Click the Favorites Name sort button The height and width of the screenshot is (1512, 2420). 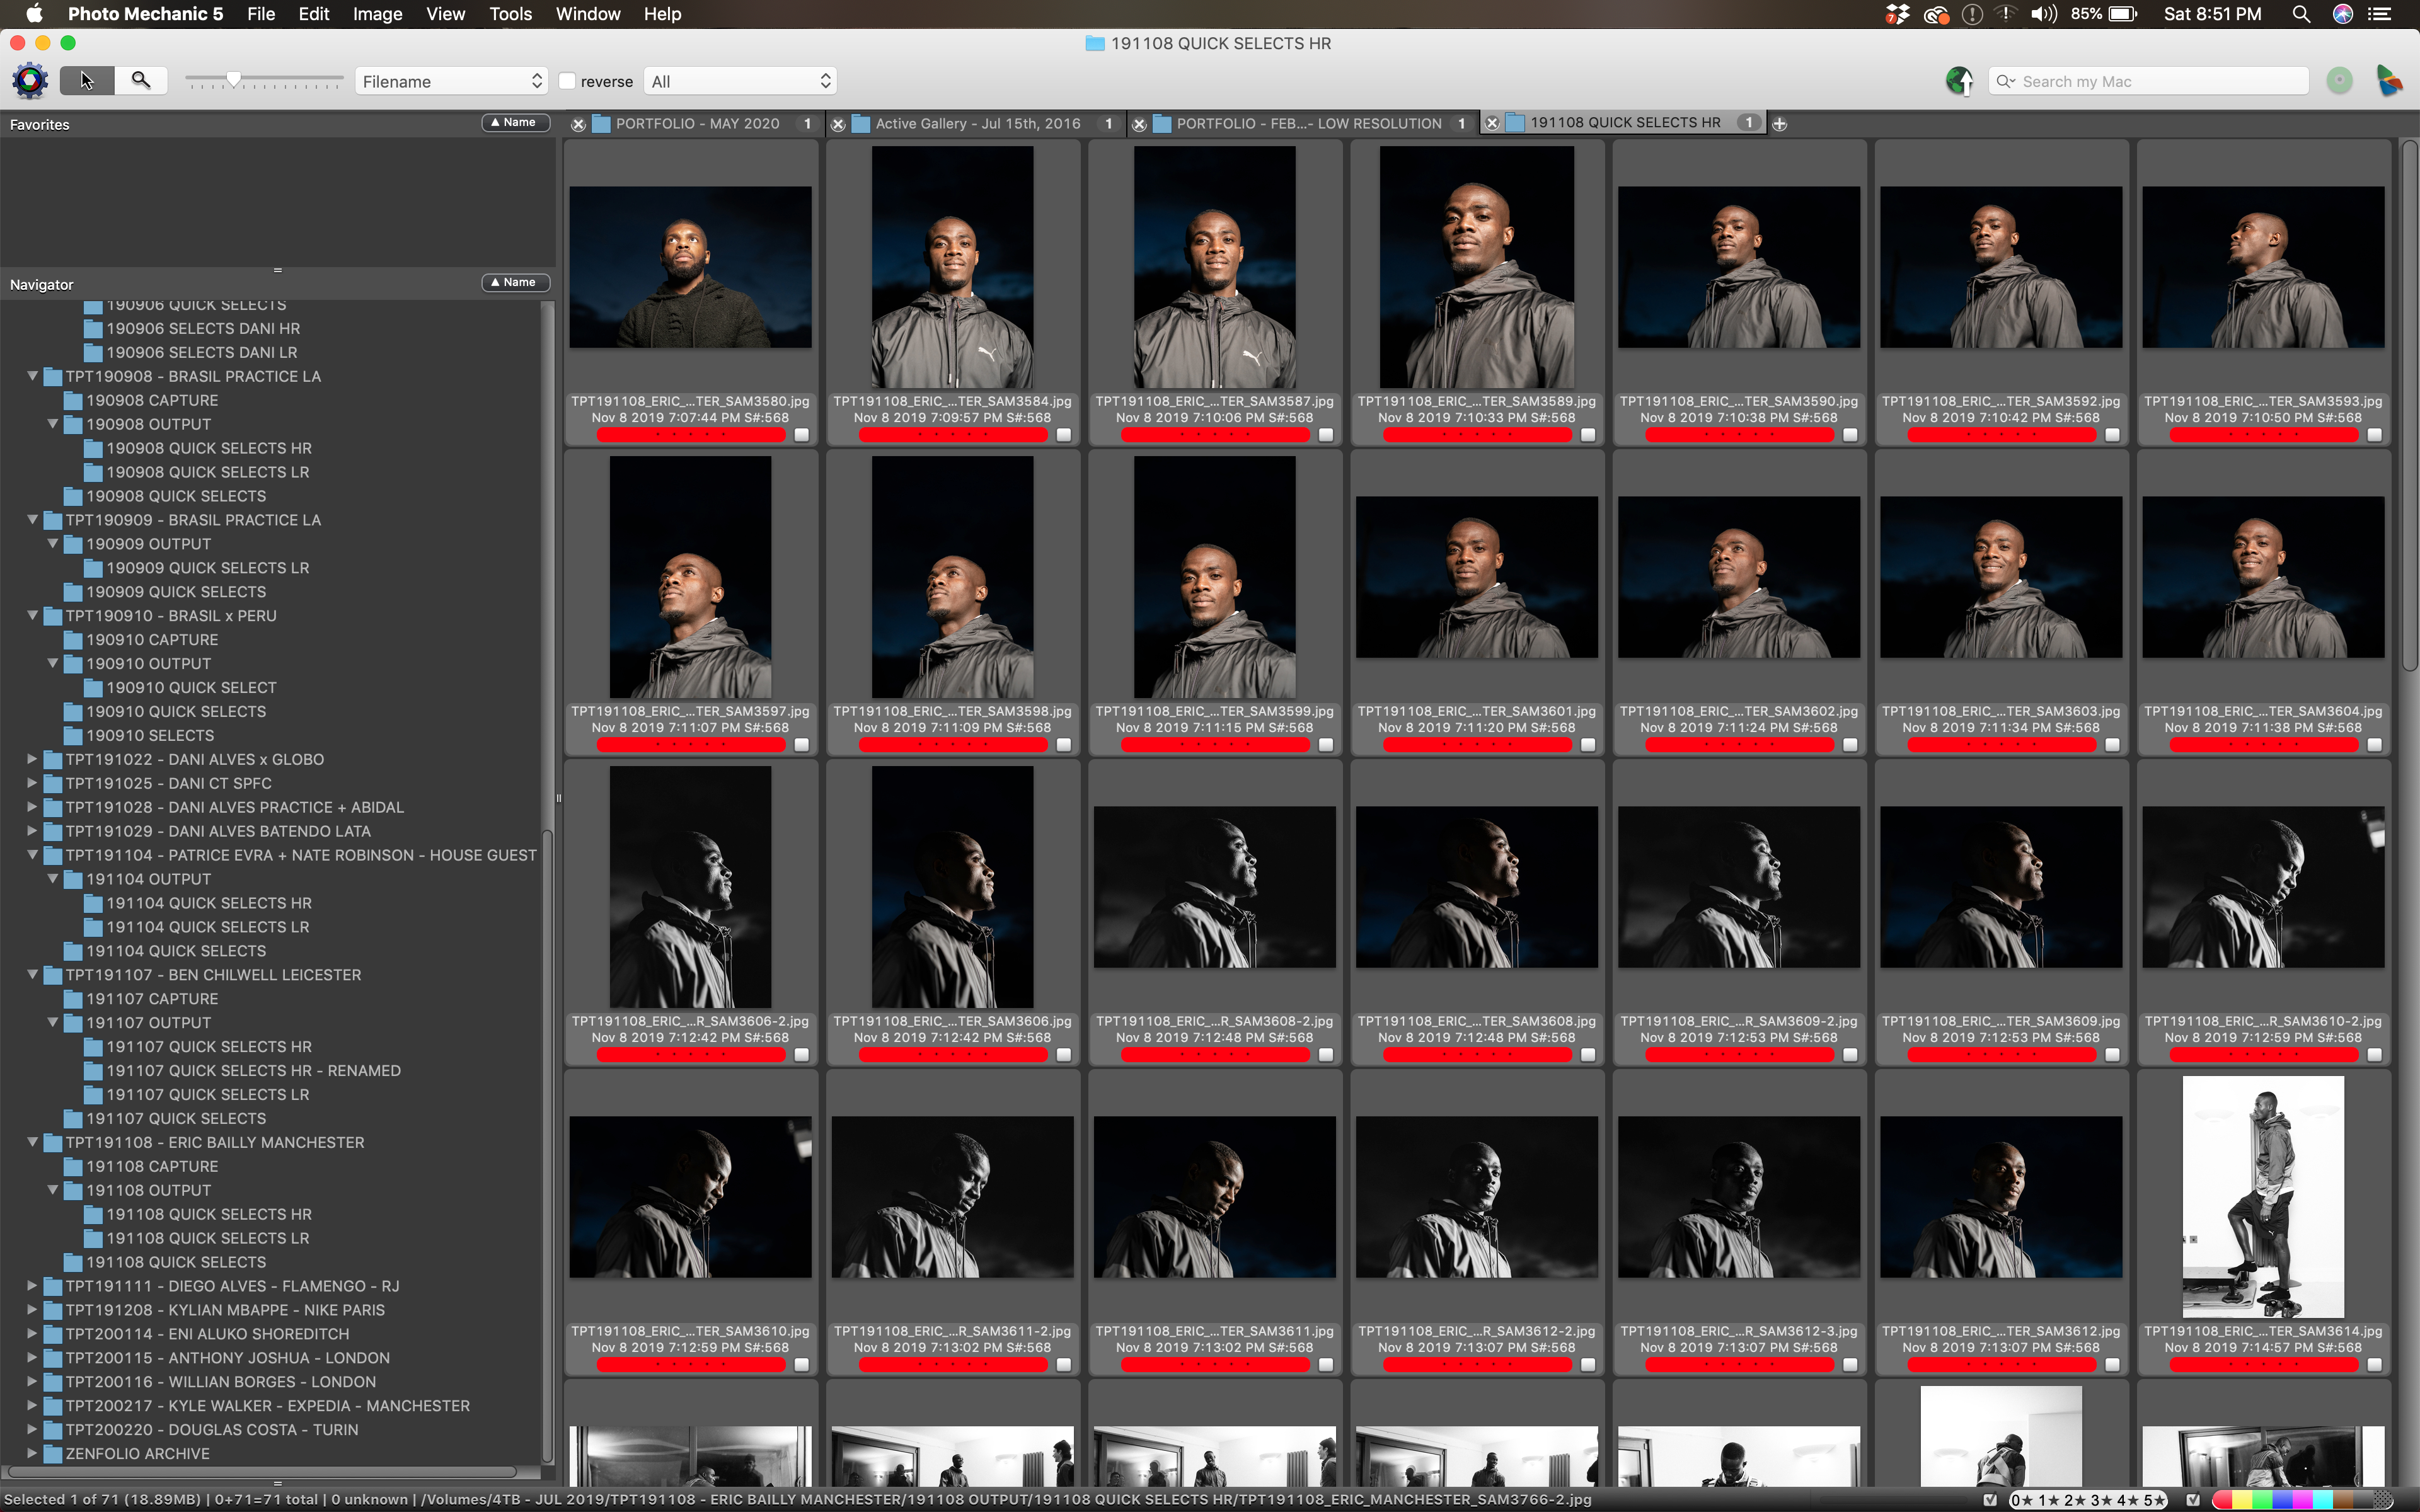(x=515, y=123)
